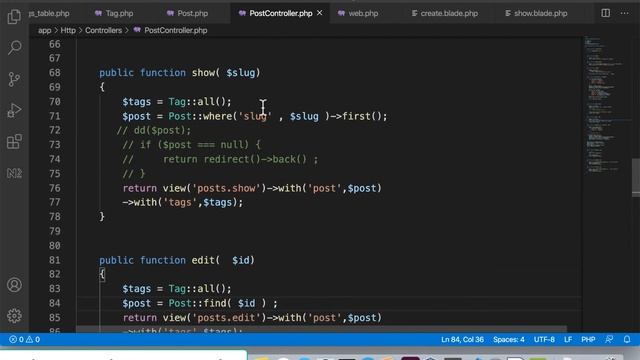
Task: Open the Manage gear icon
Action: [x=14, y=316]
